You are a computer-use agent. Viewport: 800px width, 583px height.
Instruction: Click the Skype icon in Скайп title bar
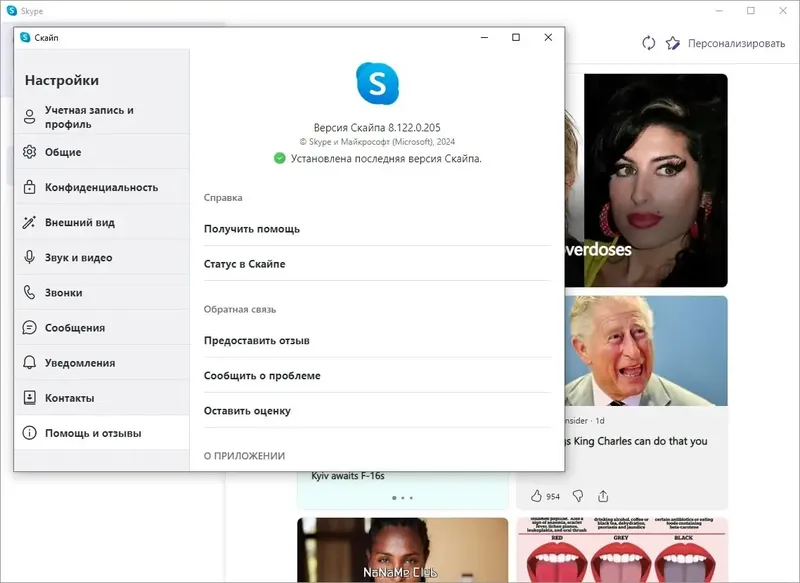(25, 37)
